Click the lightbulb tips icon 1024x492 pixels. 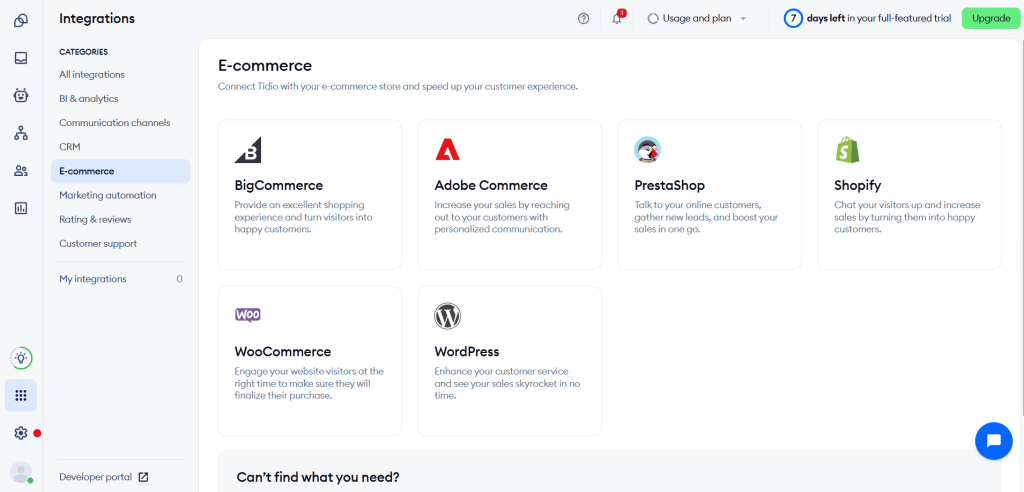point(21,358)
